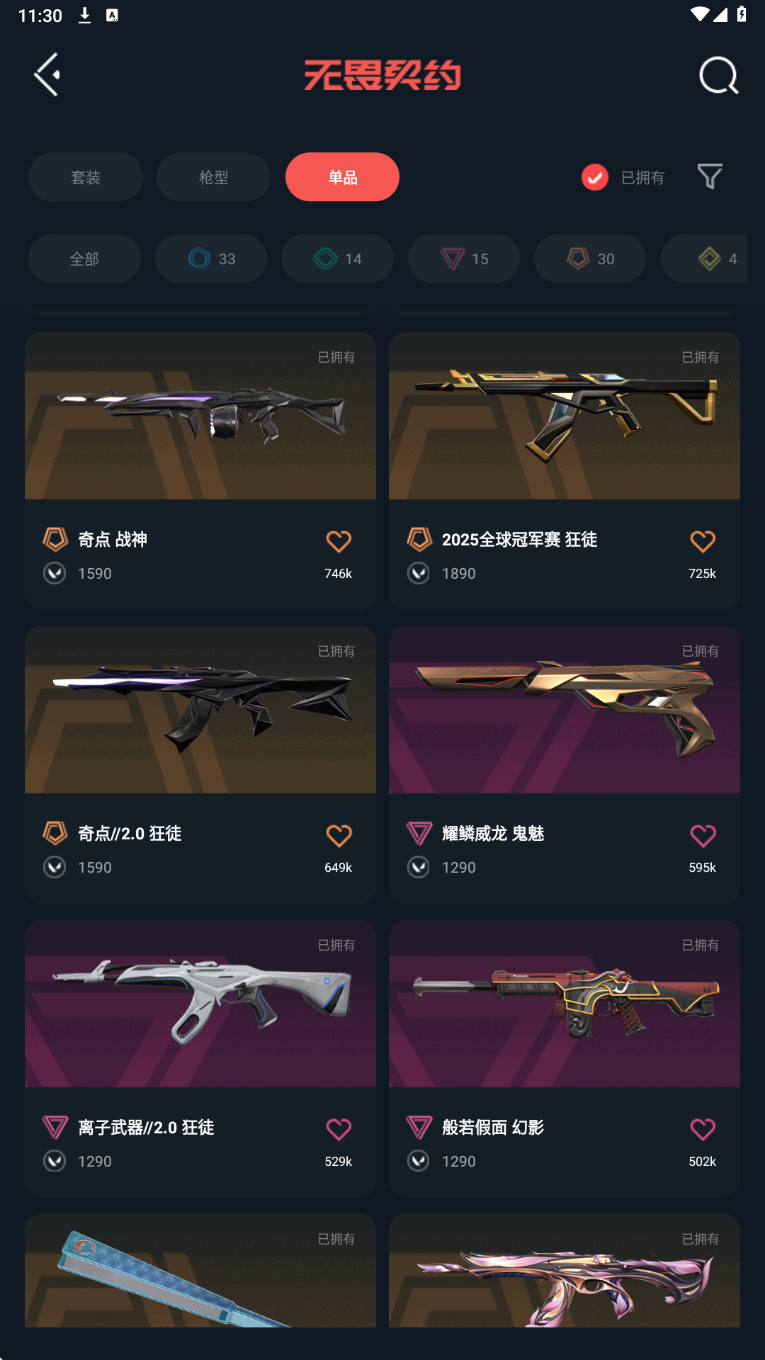Open the search magnifier icon

click(x=718, y=75)
